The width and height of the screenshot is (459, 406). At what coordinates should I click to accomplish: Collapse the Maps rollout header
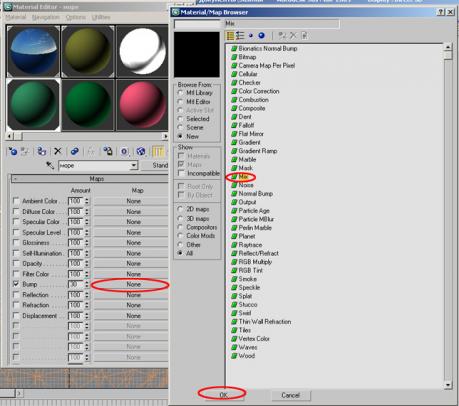89,179
